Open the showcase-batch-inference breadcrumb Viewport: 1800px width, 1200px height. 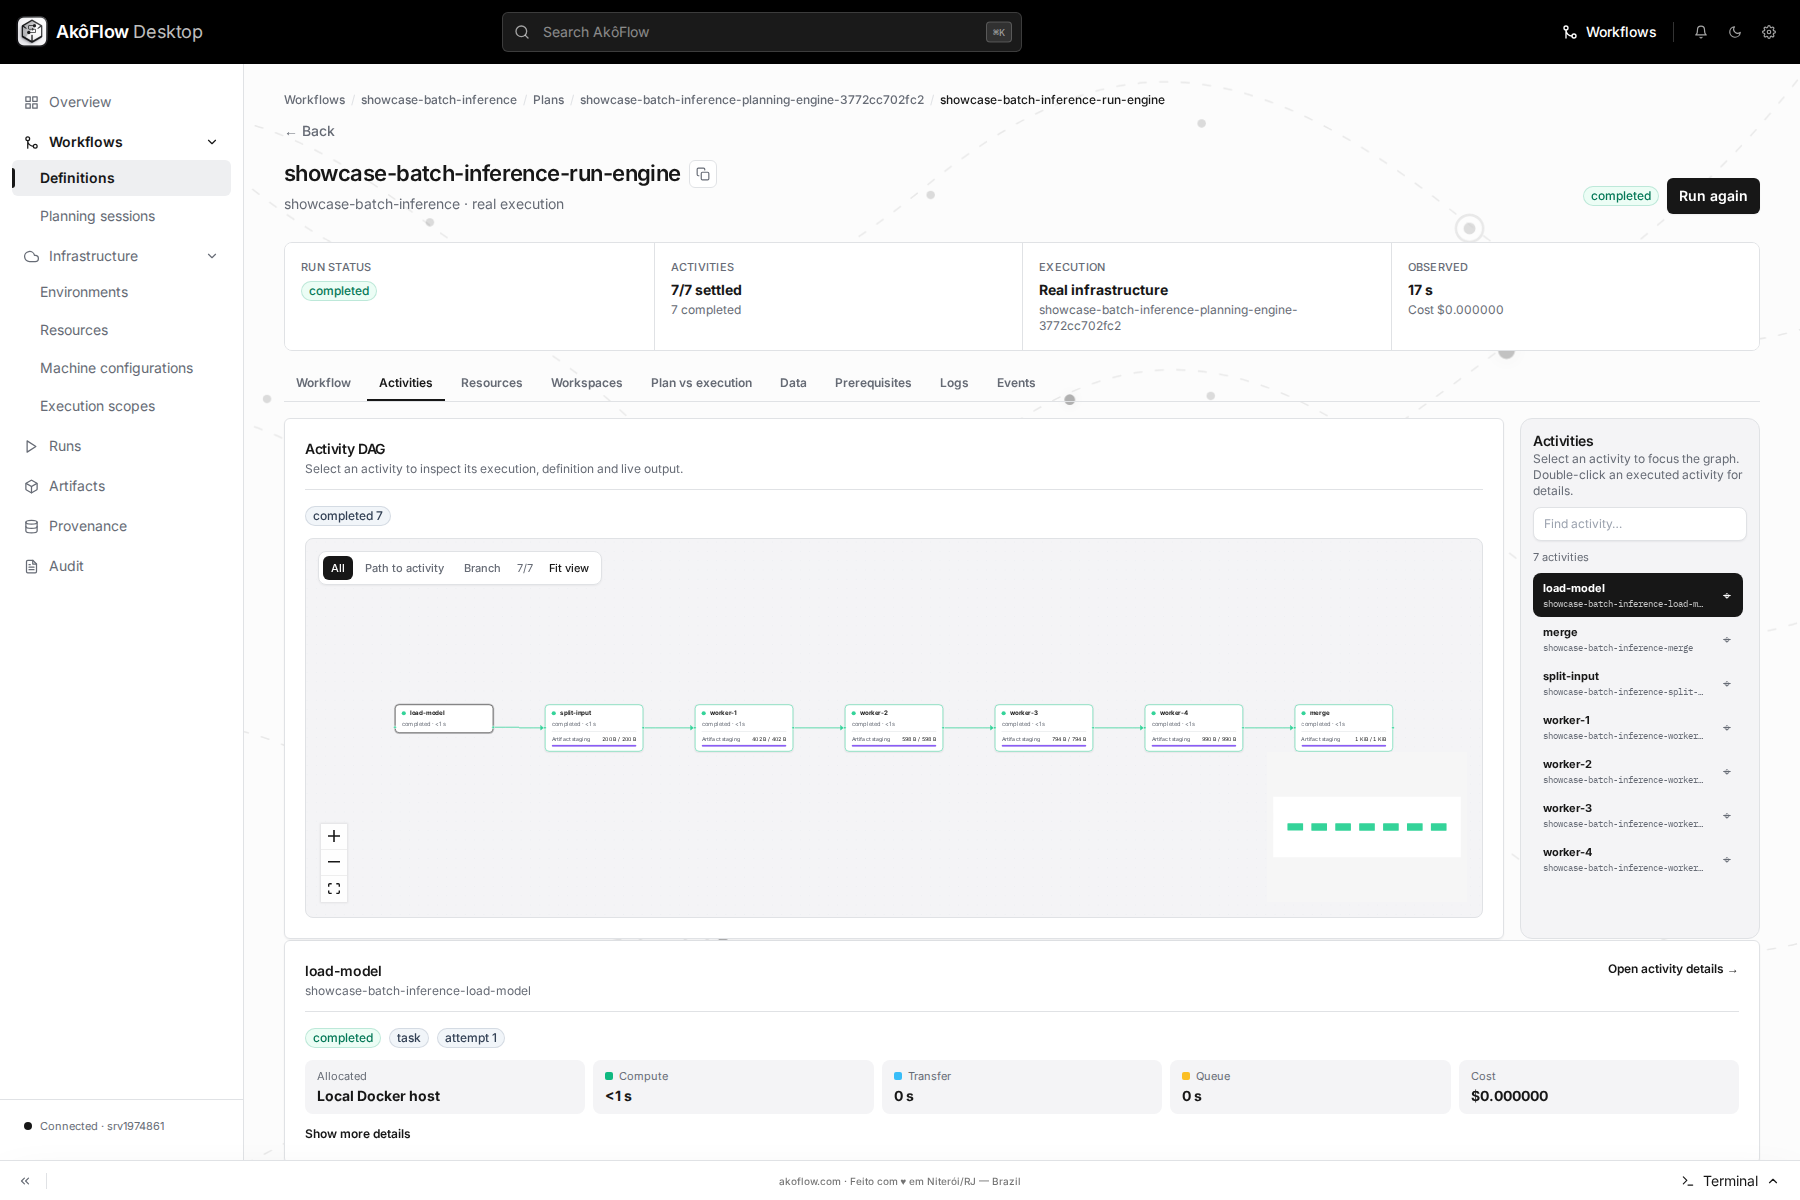439,100
